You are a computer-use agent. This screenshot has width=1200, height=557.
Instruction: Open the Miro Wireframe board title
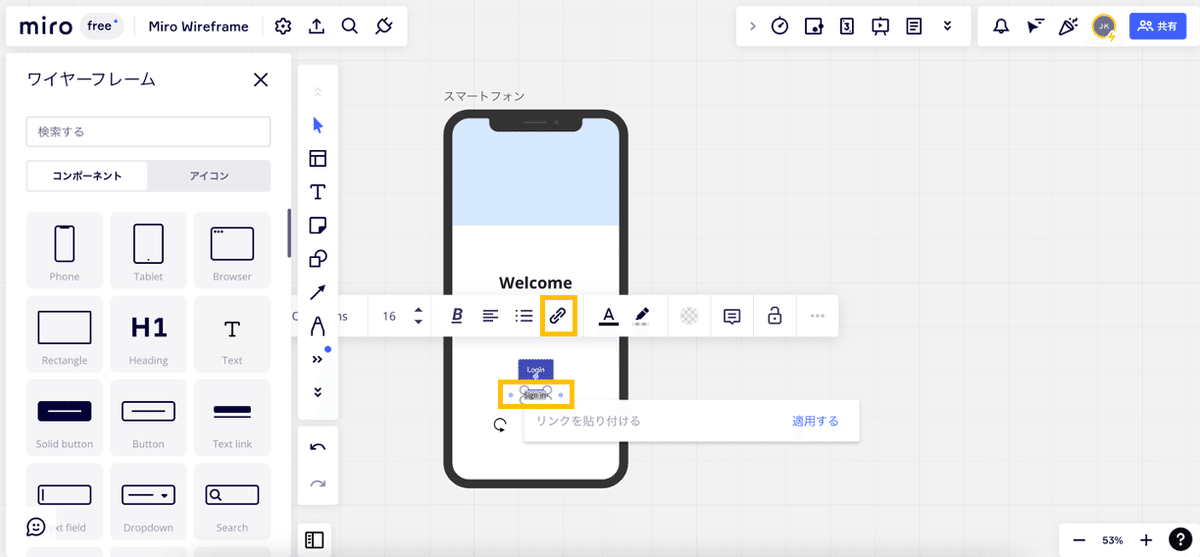pyautogui.click(x=198, y=27)
